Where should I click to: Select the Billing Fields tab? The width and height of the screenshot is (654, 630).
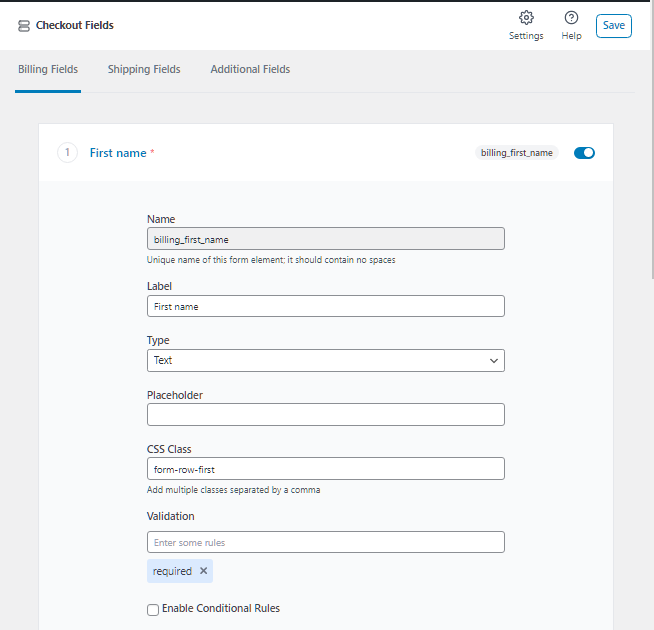(x=48, y=70)
